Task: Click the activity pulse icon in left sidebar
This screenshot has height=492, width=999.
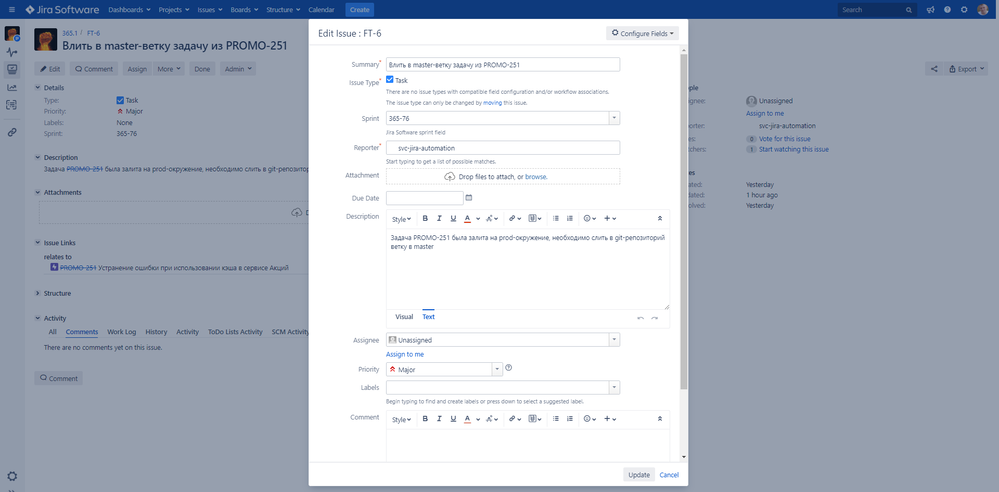Action: (12, 52)
